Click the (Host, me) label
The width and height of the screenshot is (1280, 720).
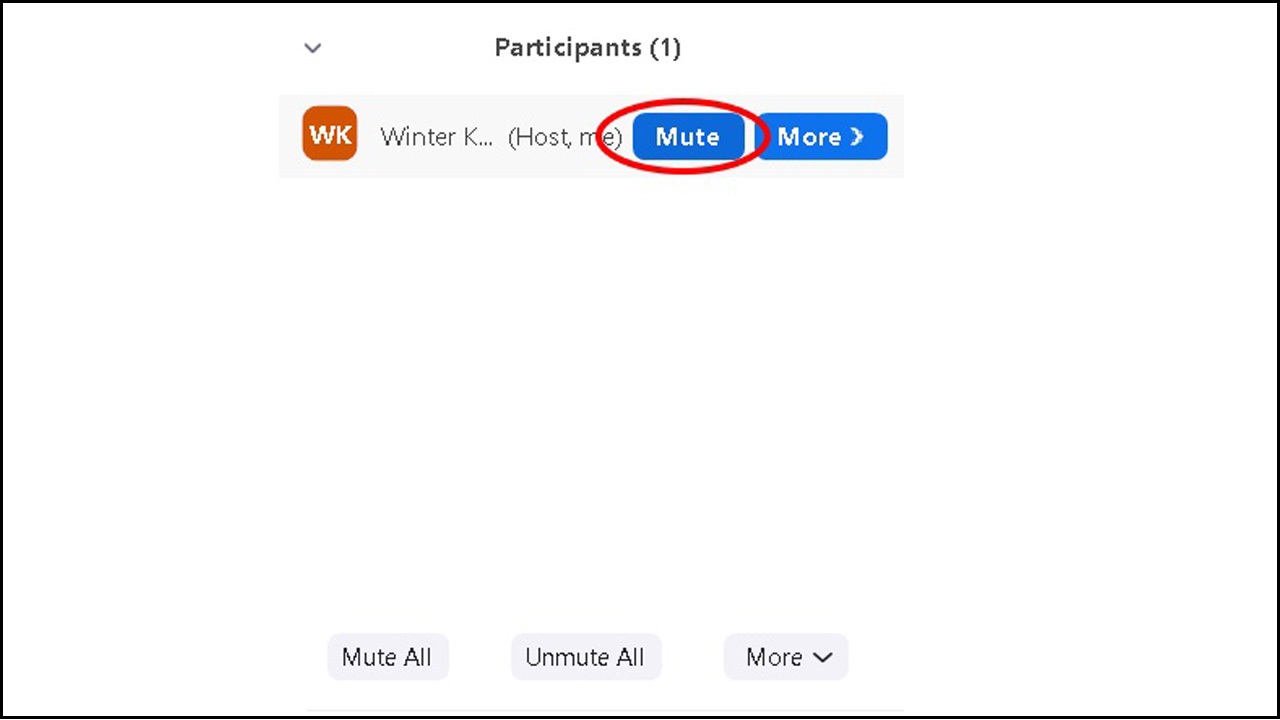tap(565, 138)
